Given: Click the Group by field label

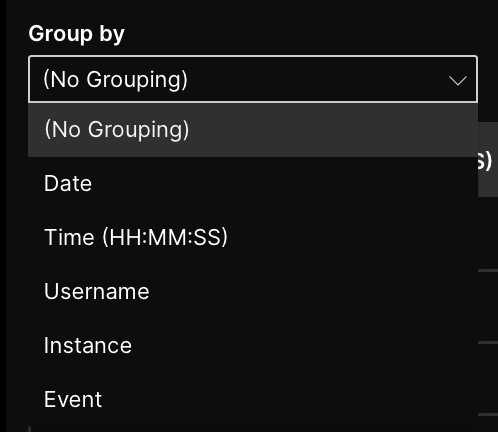Looking at the screenshot, I should pos(76,34).
